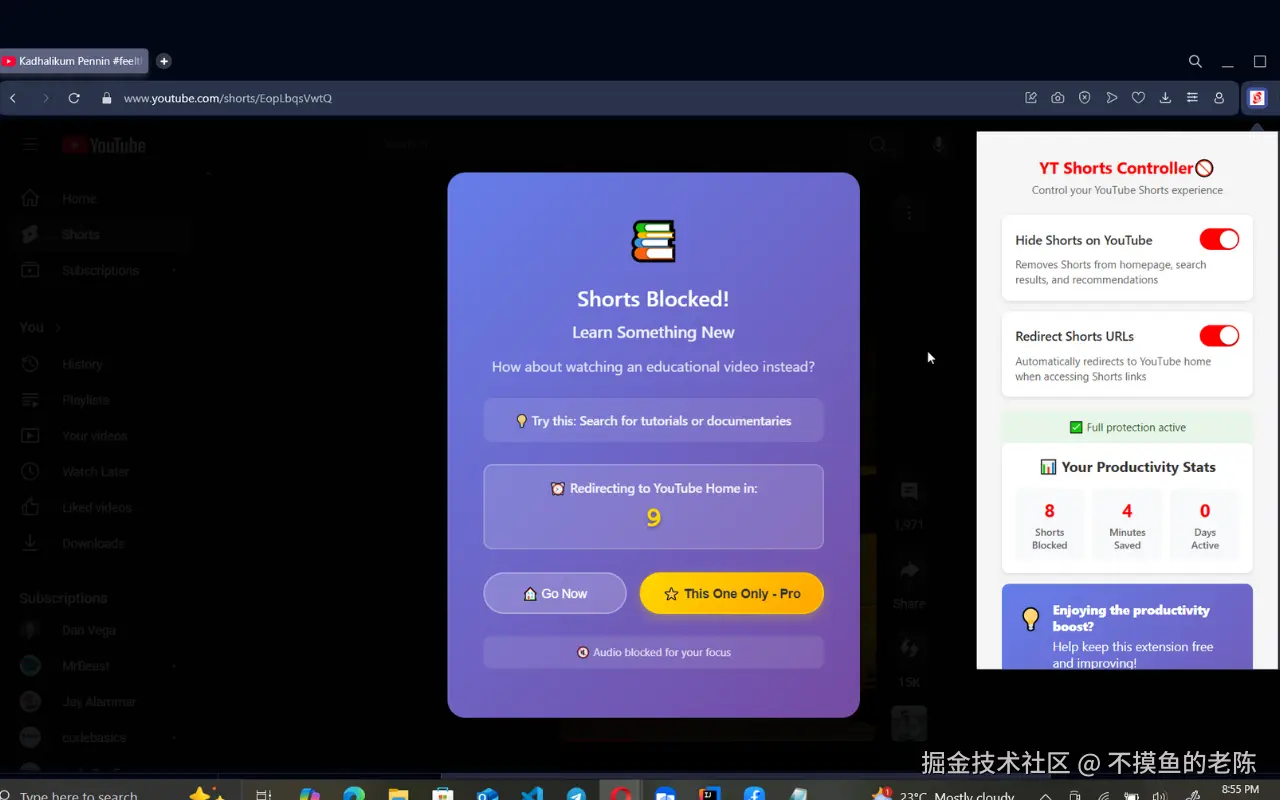The width and height of the screenshot is (1280, 800).
Task: Click the browser back arrow
Action: 13,98
